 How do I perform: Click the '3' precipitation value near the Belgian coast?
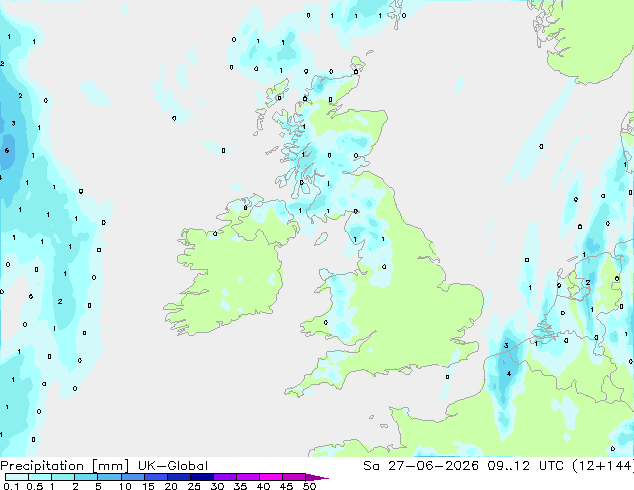tap(506, 346)
